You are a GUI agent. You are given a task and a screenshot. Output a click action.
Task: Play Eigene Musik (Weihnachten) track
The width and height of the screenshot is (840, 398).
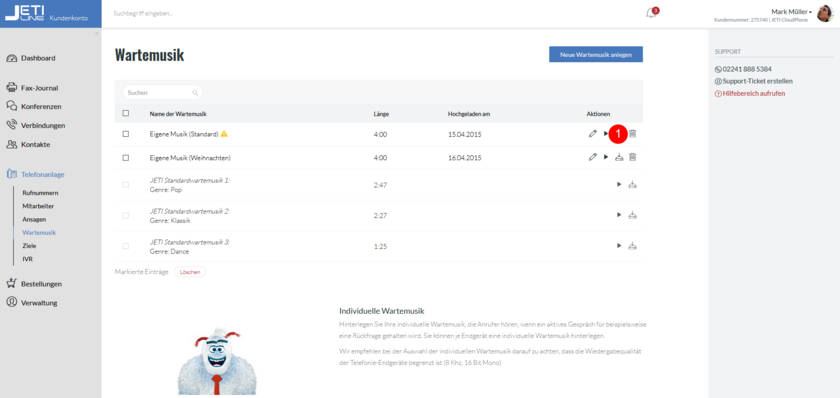[606, 157]
